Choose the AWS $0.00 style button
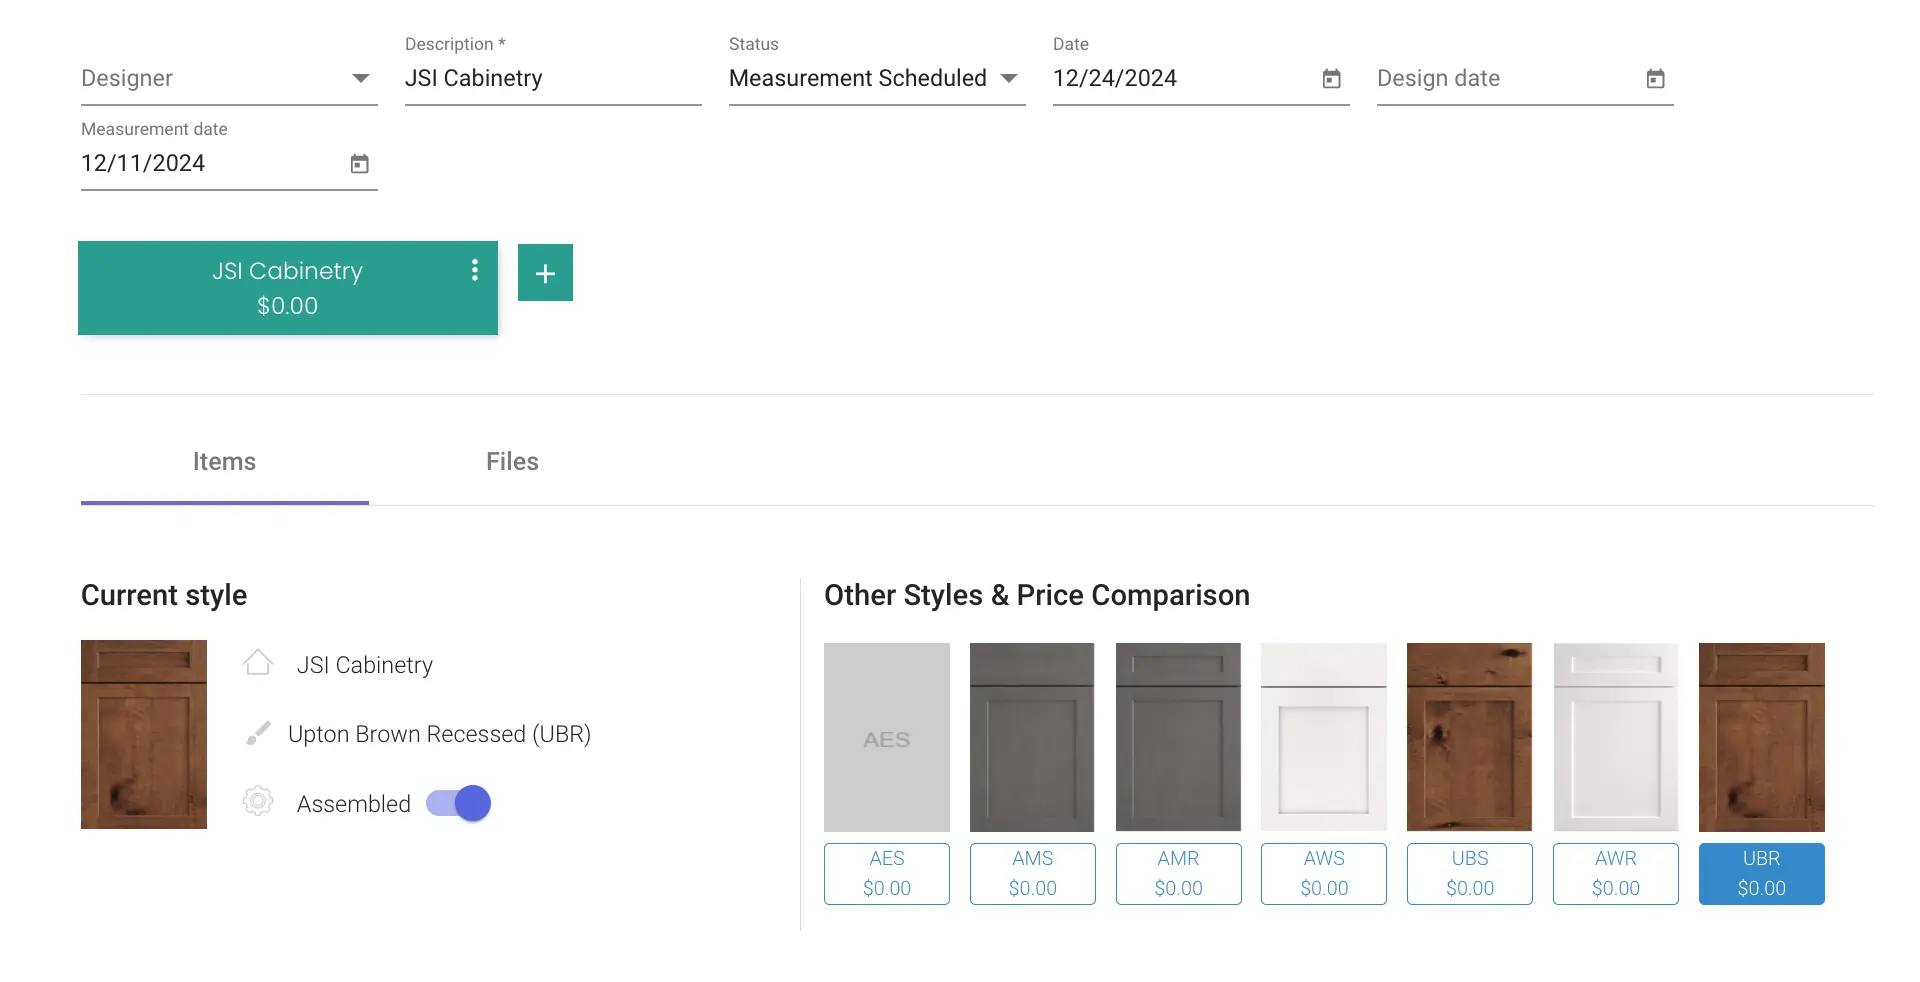Screen dimensions: 1920x982 pyautogui.click(x=1324, y=874)
